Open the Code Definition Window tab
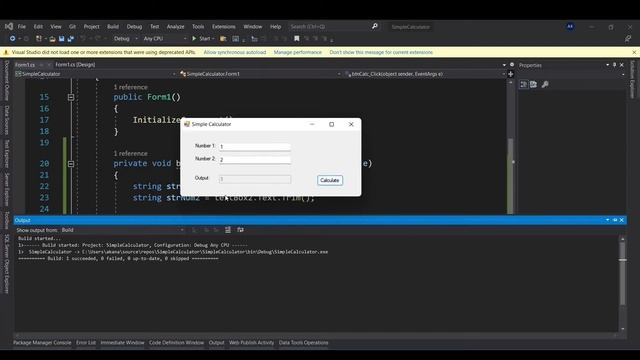This screenshot has height=360, width=640. click(x=176, y=343)
